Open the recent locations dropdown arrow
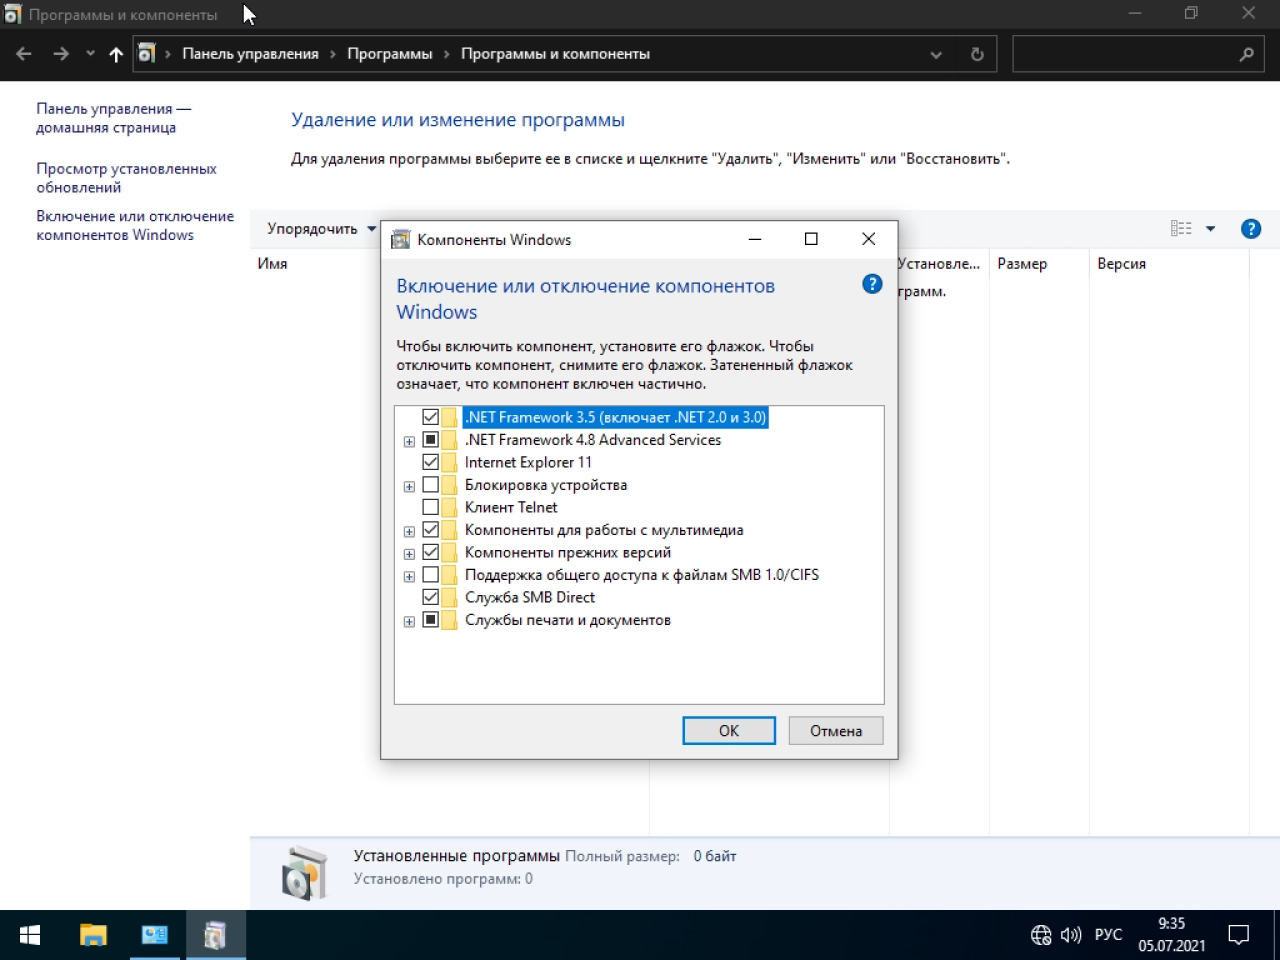The width and height of the screenshot is (1280, 960). [90, 54]
